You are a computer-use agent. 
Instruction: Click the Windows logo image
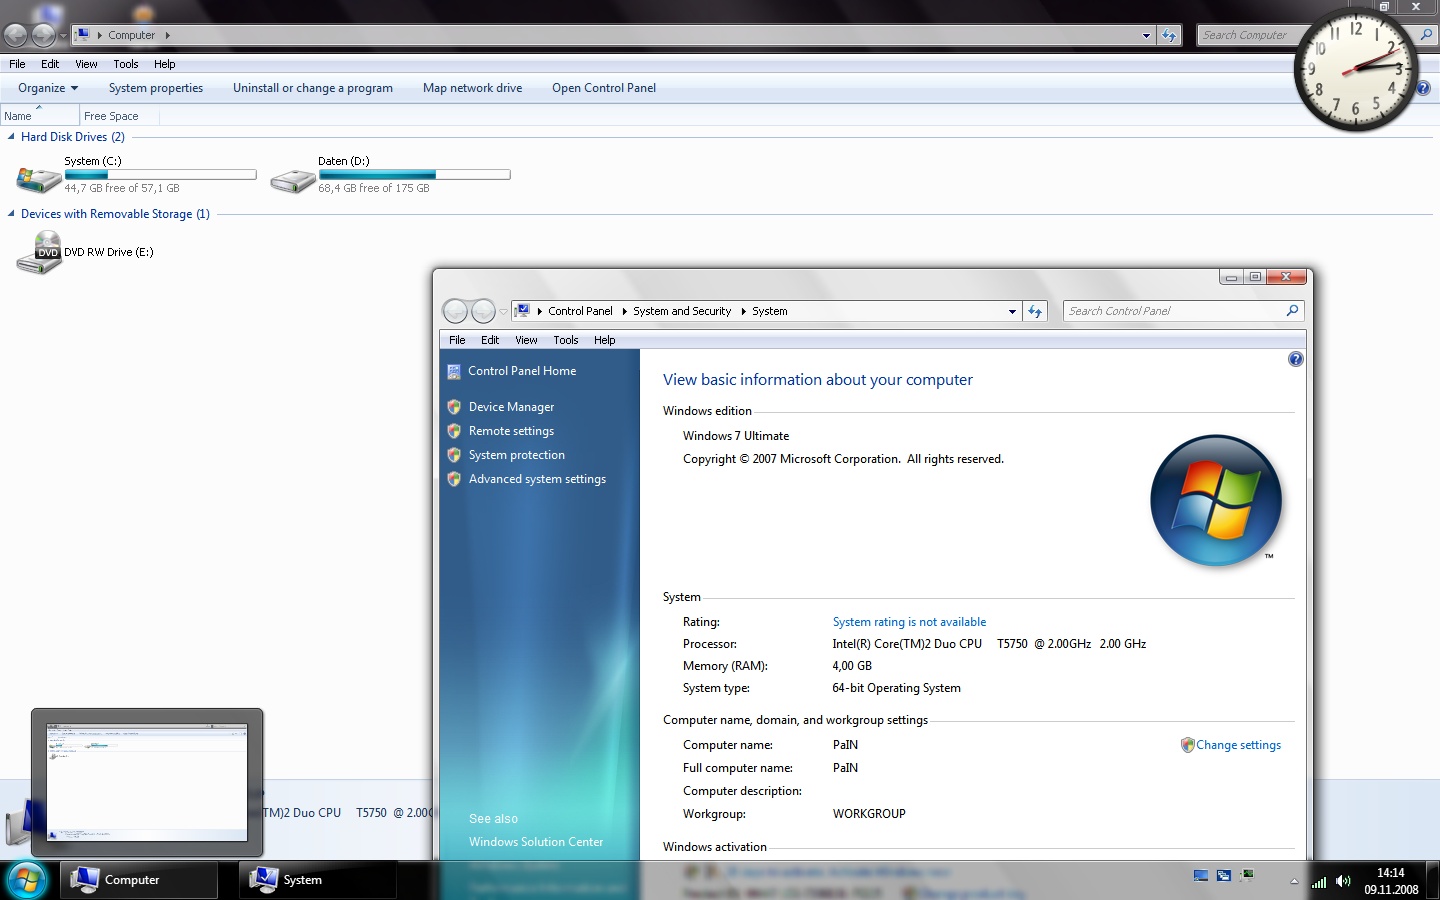(x=1216, y=500)
